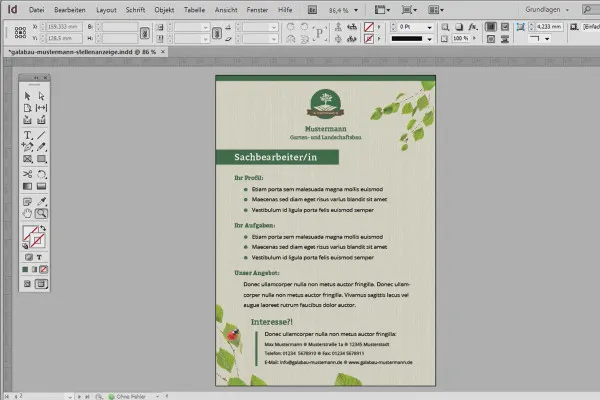Select the Selection tool (black arrow)
Screen dimensions: 600x400
pyautogui.click(x=27, y=96)
